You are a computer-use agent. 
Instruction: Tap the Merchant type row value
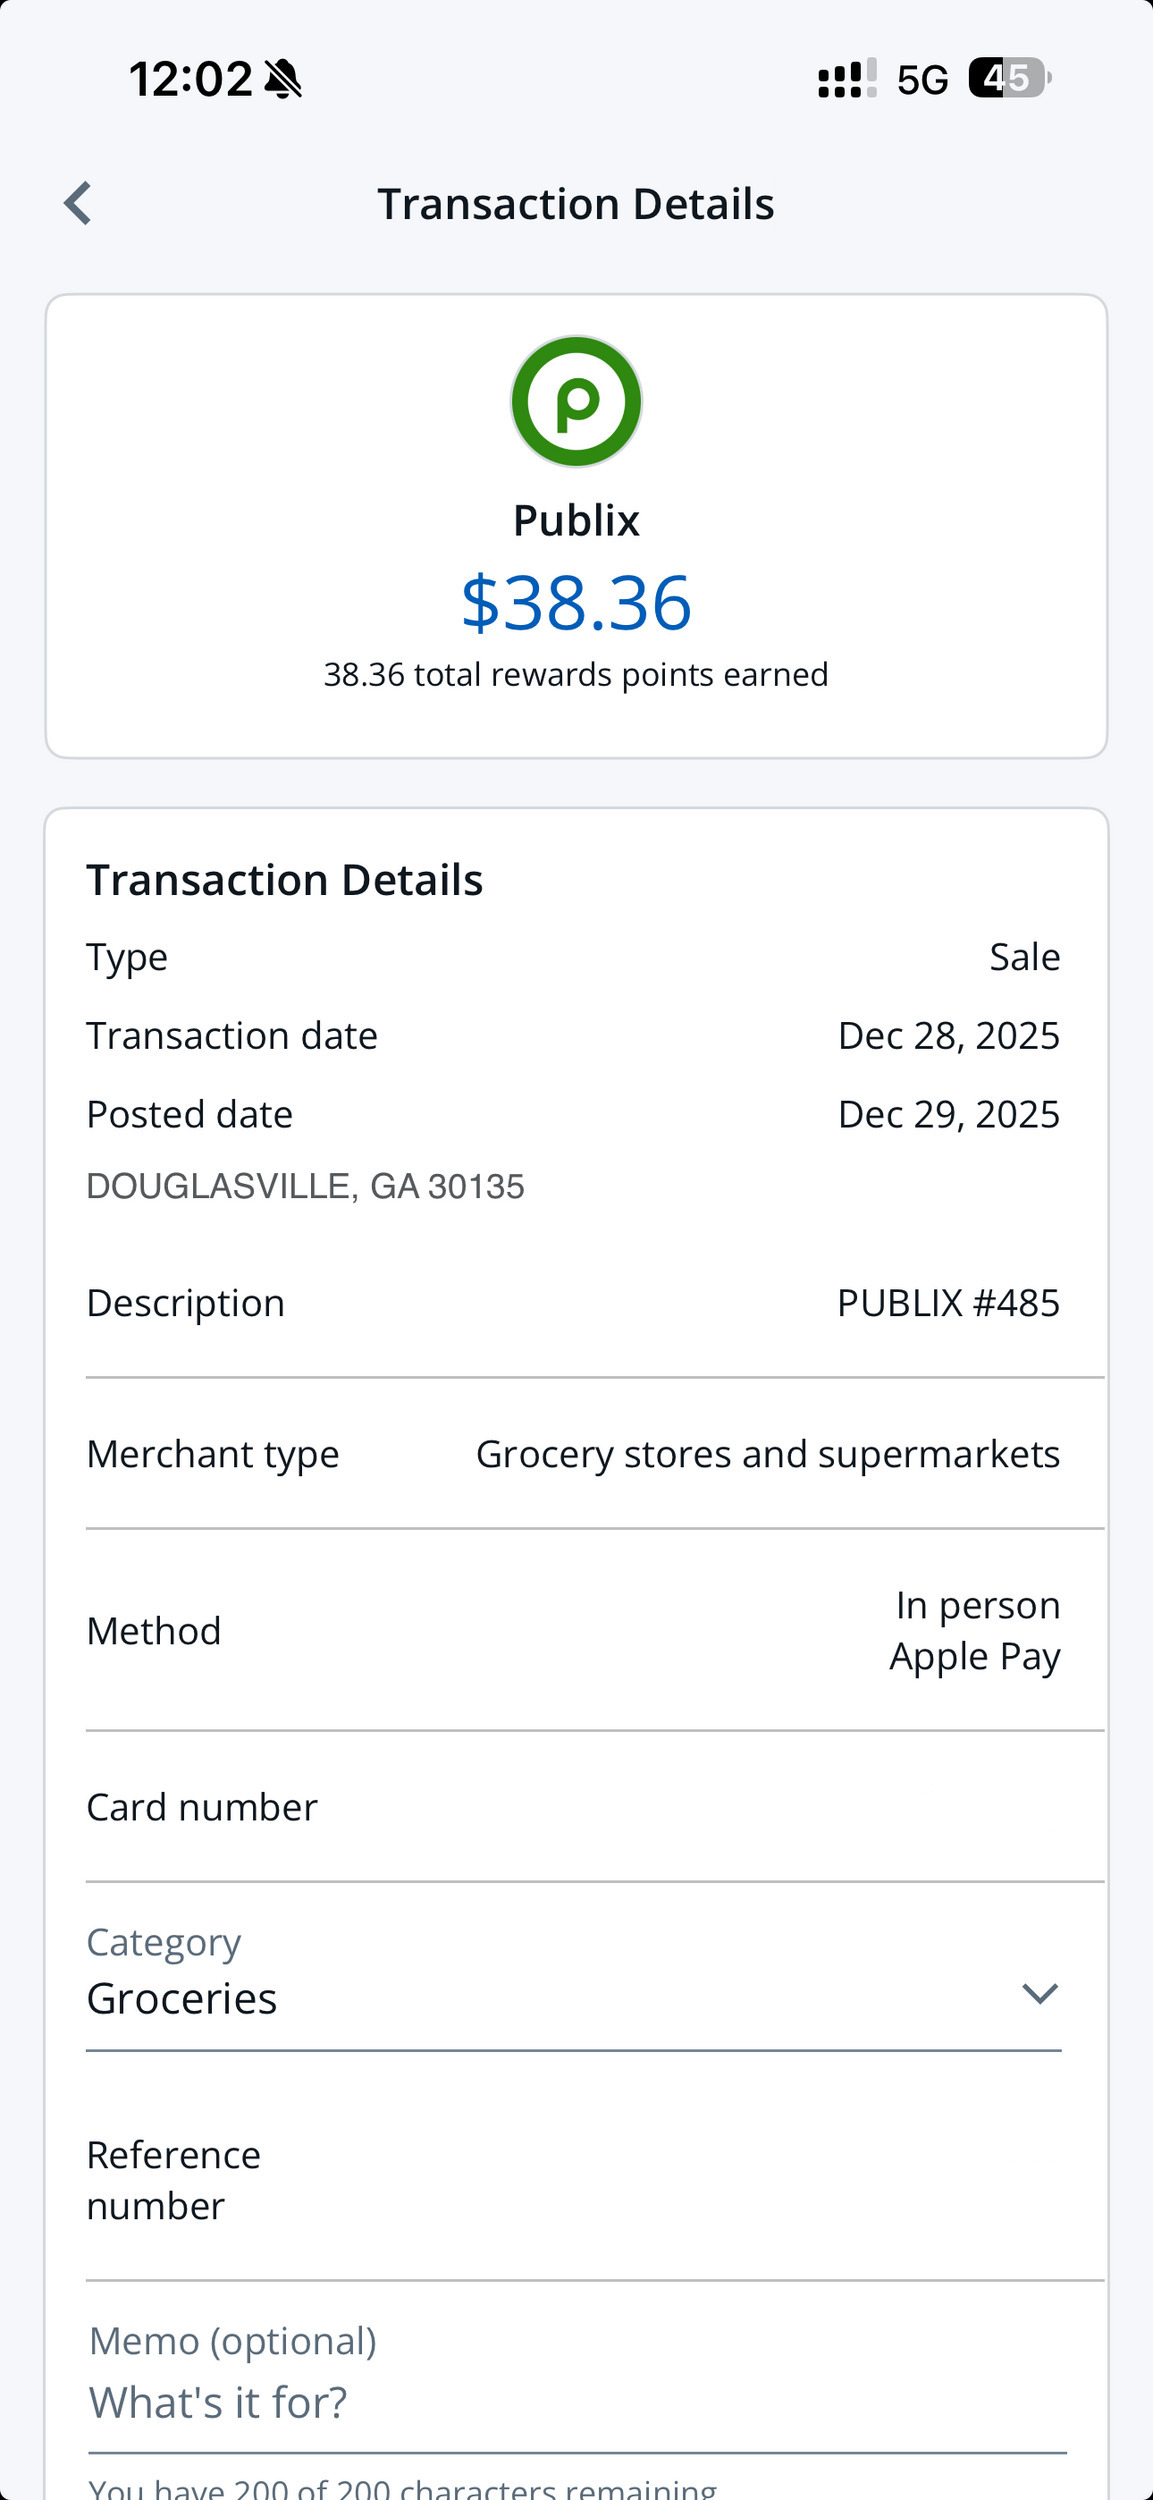pyautogui.click(x=767, y=1454)
